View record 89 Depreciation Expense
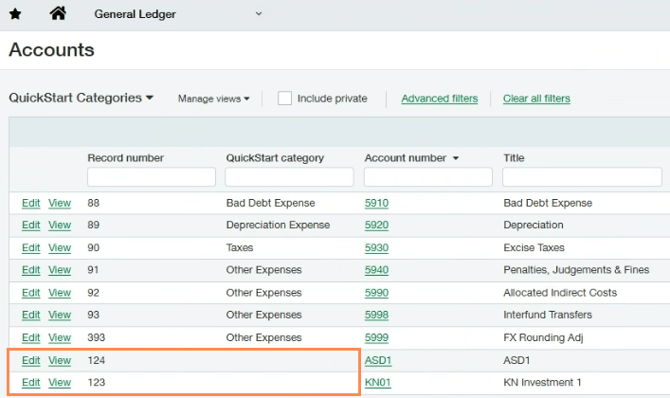Viewport: 670px width, 398px height. pos(59,225)
